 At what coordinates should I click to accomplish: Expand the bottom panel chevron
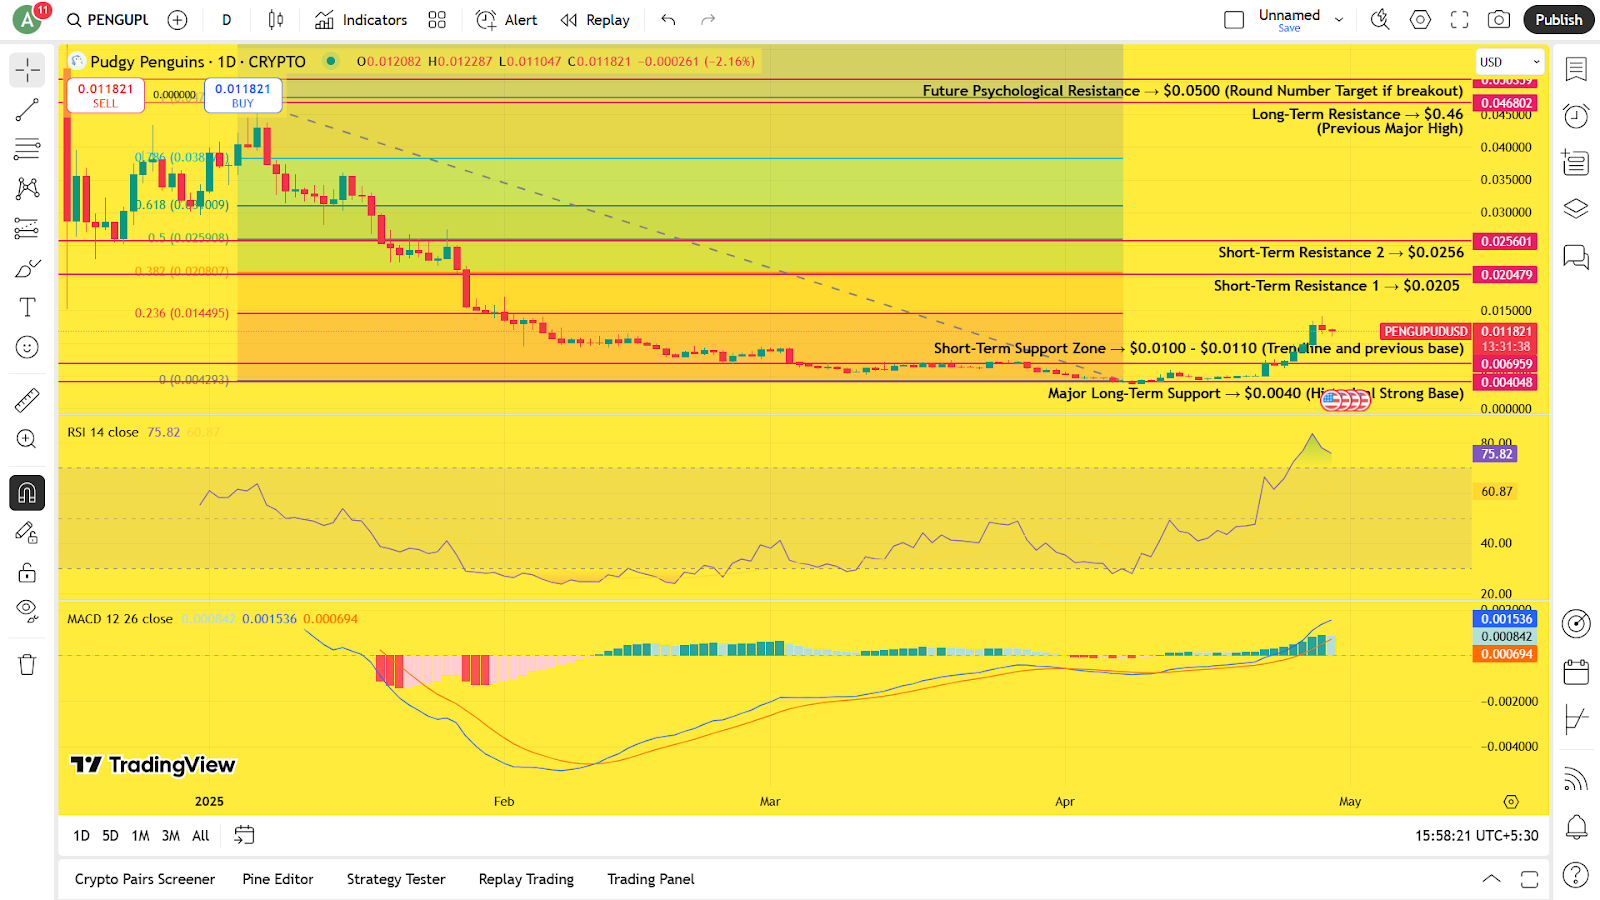pos(1491,879)
